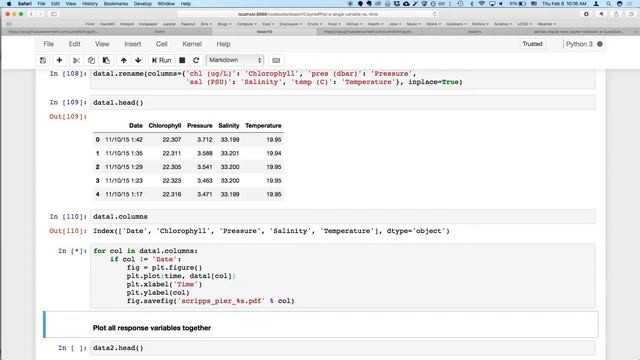Open the Jupyter File menu
Viewport: 640px width, 360px height.
49,44
